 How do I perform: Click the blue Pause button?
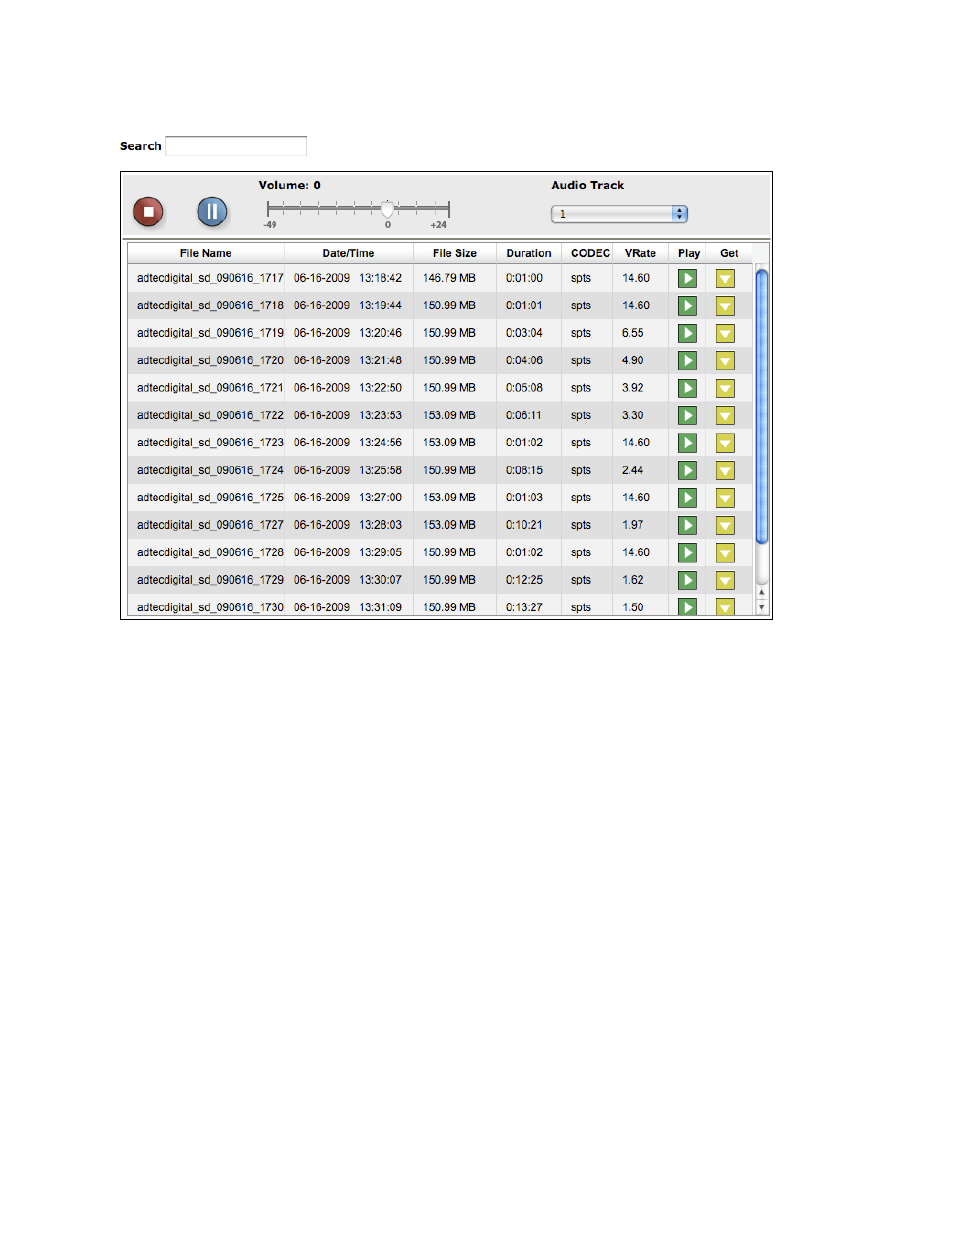pos(212,211)
